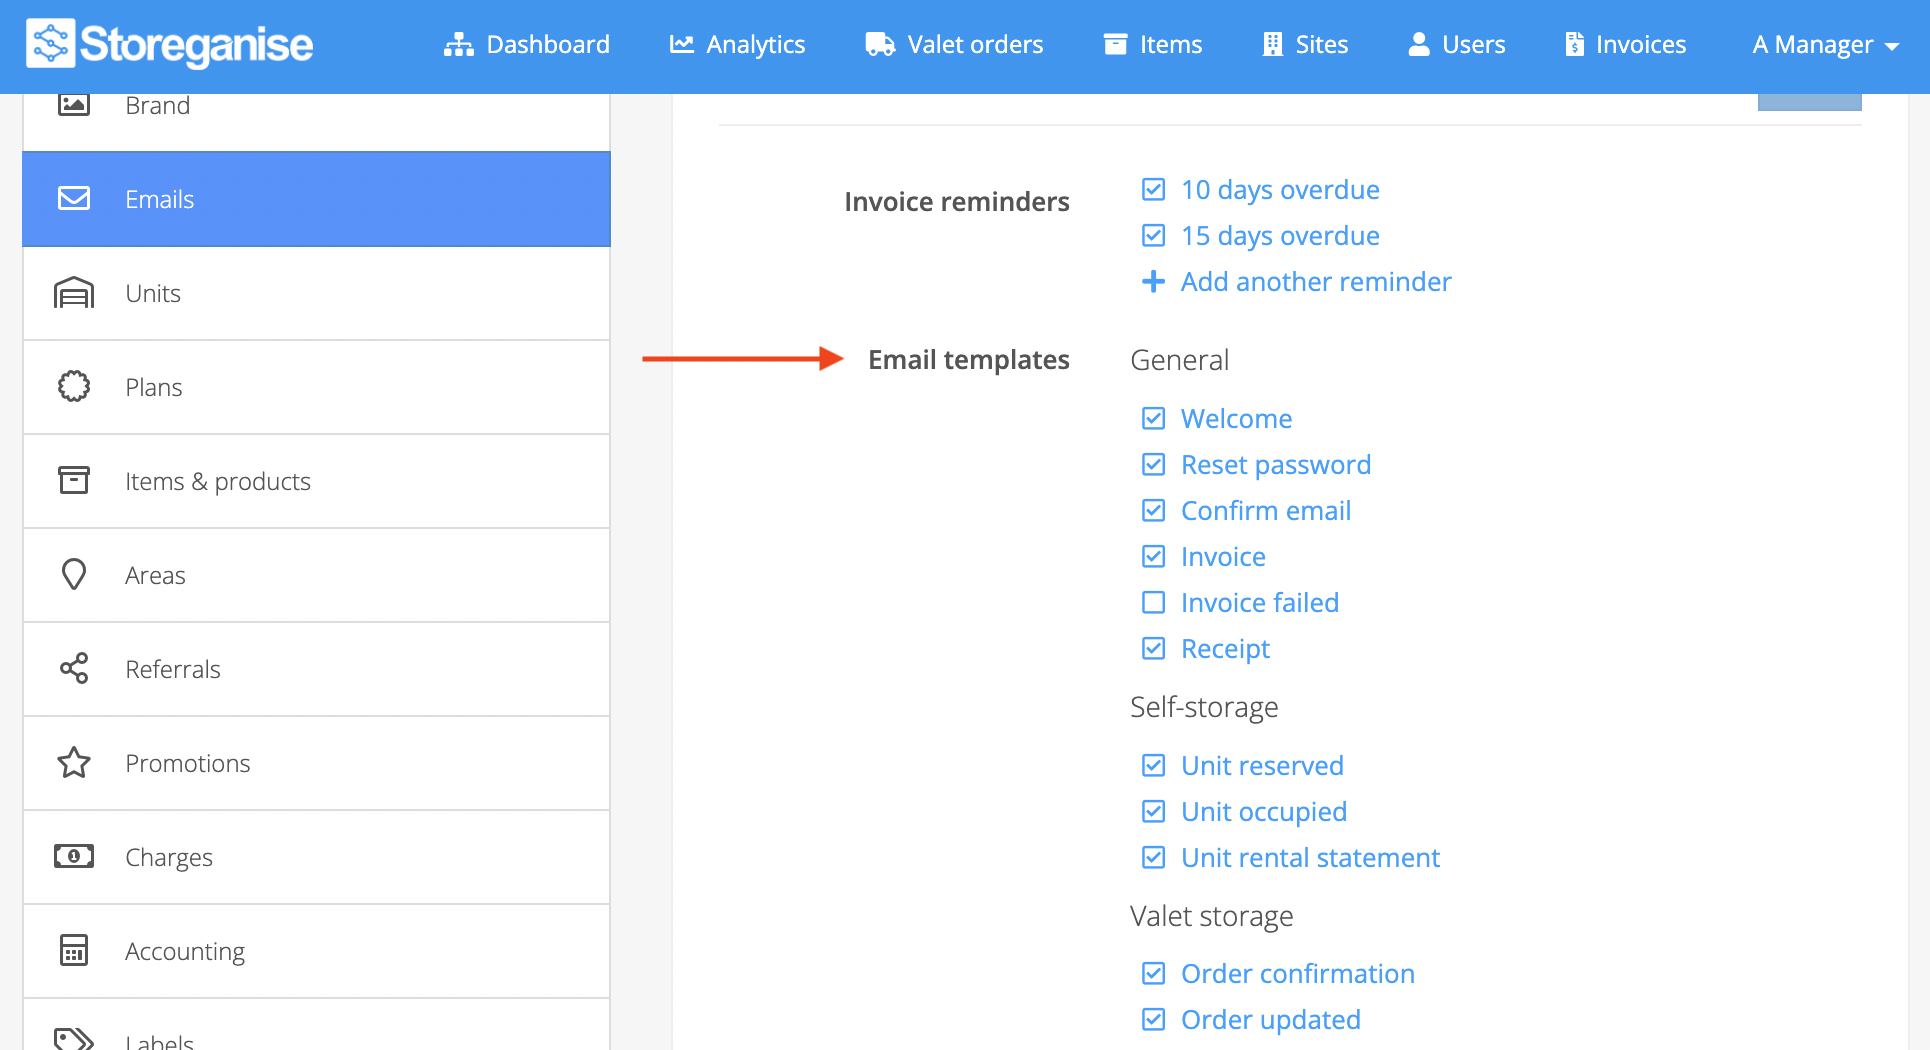This screenshot has height=1050, width=1930.
Task: Open the Reset password template link
Action: [x=1276, y=465]
